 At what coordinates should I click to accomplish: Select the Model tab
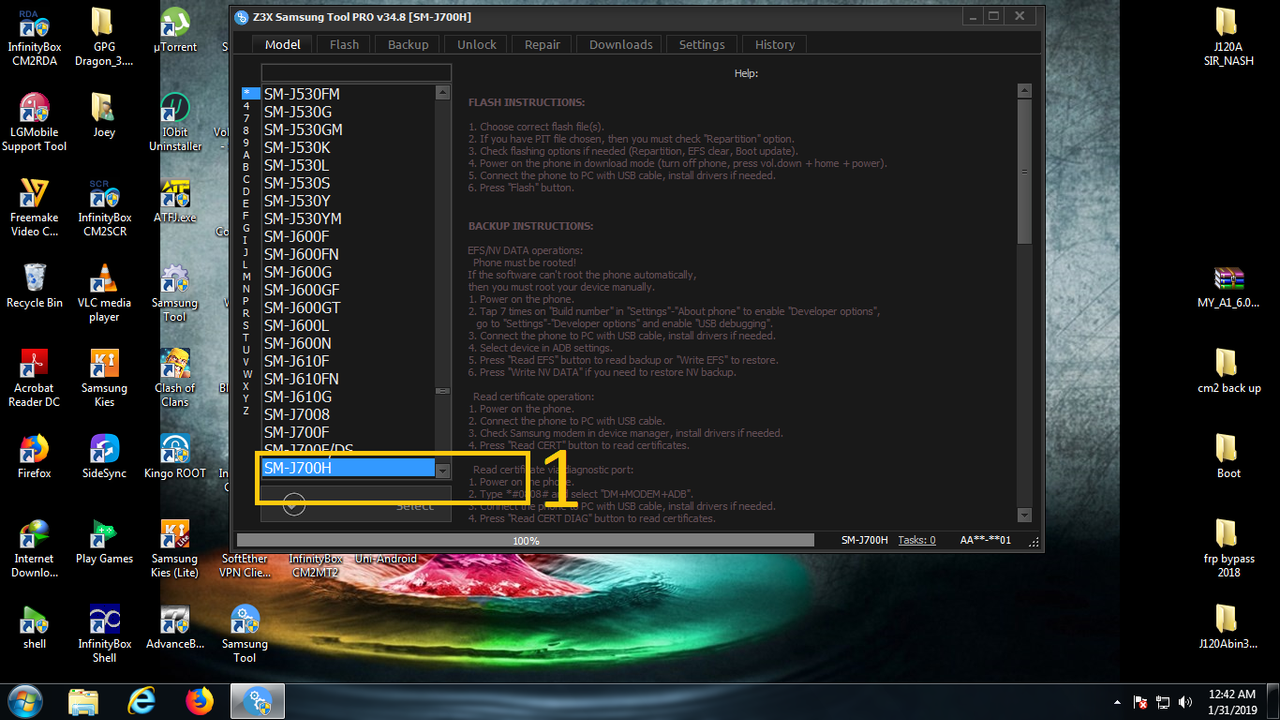click(283, 44)
